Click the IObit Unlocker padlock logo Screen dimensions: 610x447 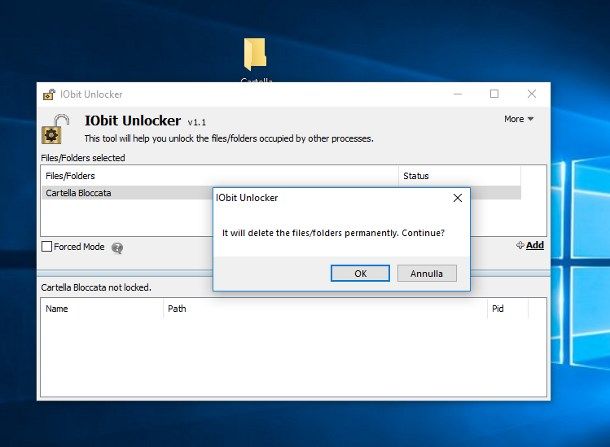click(55, 129)
